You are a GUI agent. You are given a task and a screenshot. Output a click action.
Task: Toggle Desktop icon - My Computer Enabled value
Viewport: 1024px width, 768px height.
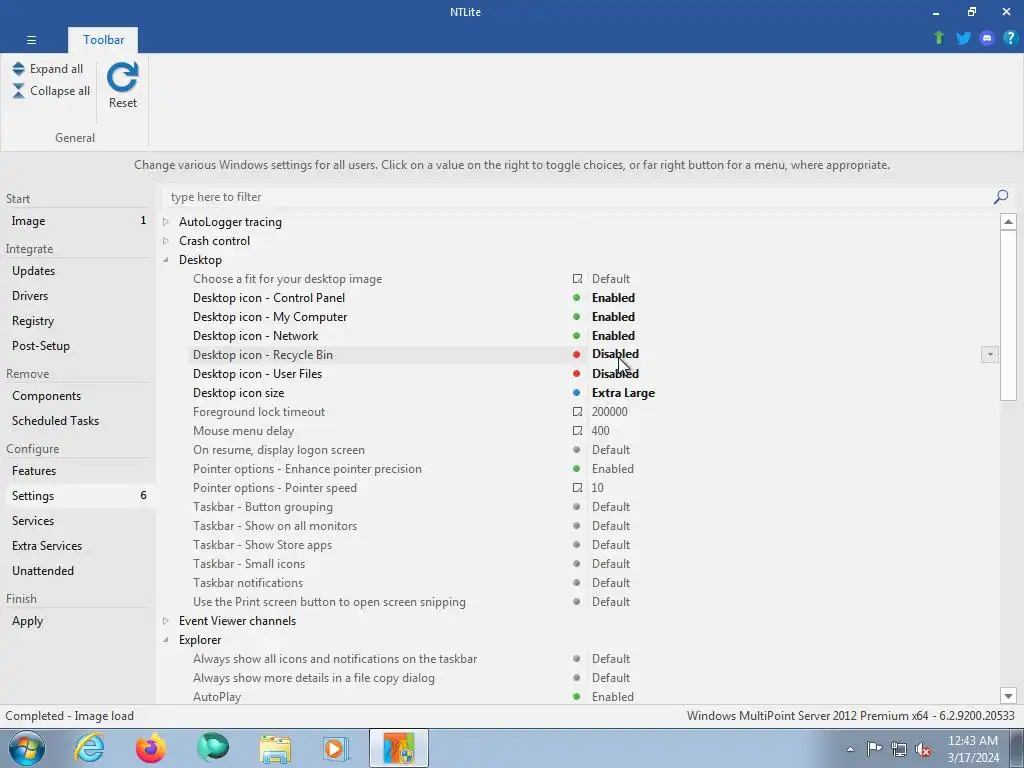(x=613, y=317)
